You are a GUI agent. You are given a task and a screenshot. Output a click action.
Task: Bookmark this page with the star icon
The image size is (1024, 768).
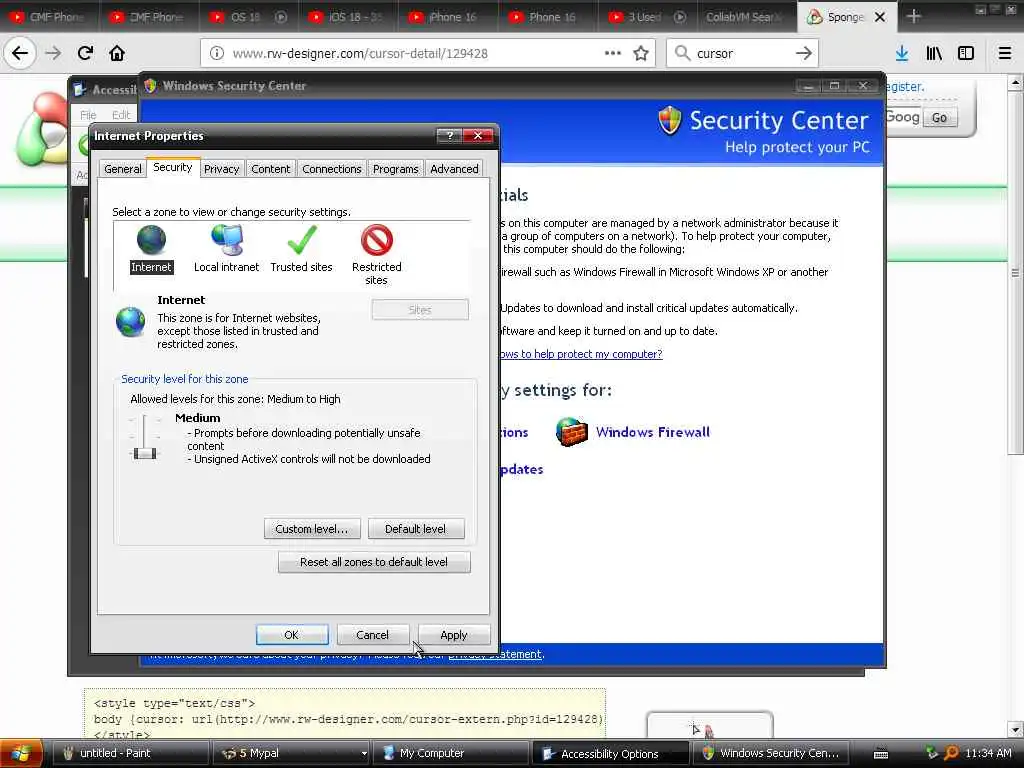click(641, 53)
